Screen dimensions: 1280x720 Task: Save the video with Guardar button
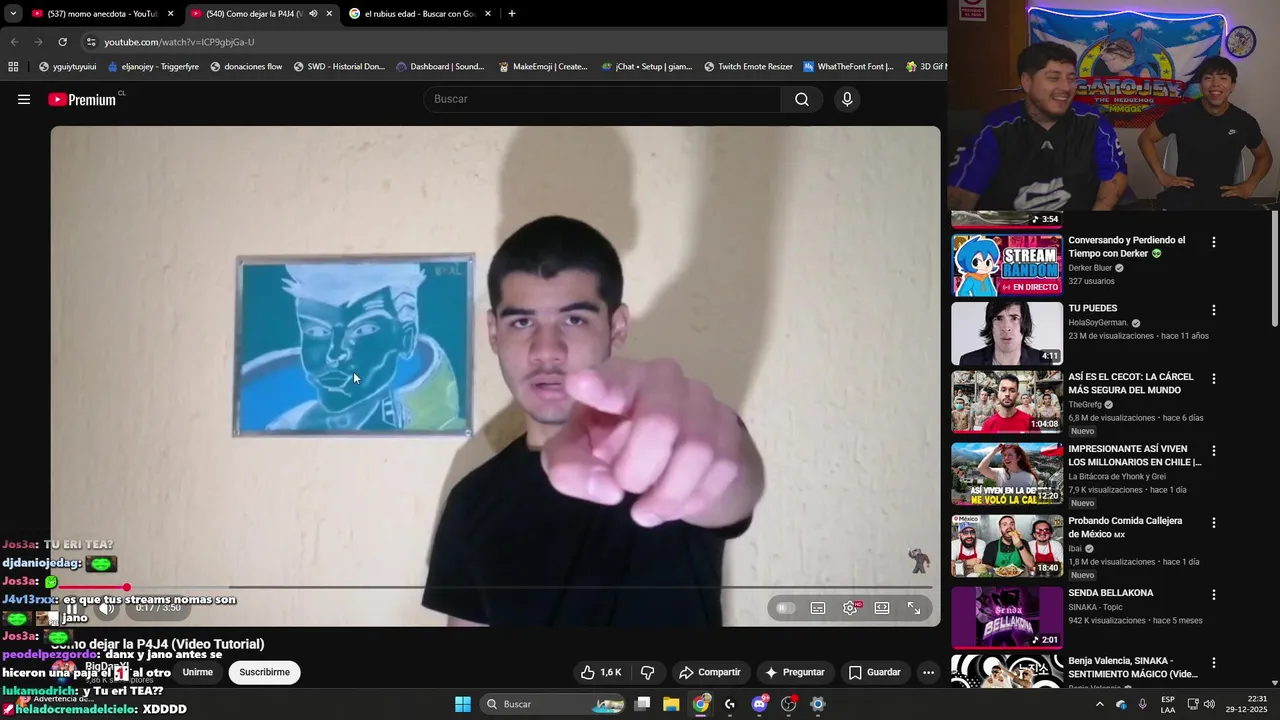pyautogui.click(x=875, y=672)
